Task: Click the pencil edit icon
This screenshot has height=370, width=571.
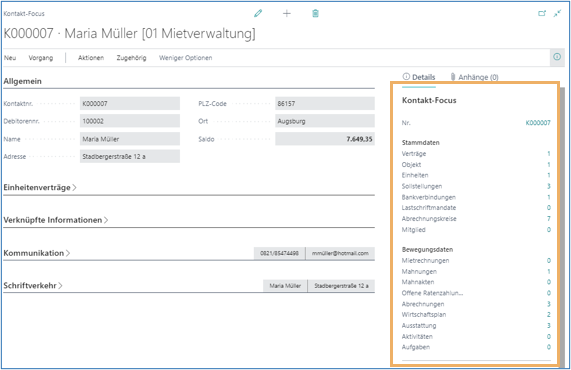Action: 258,13
